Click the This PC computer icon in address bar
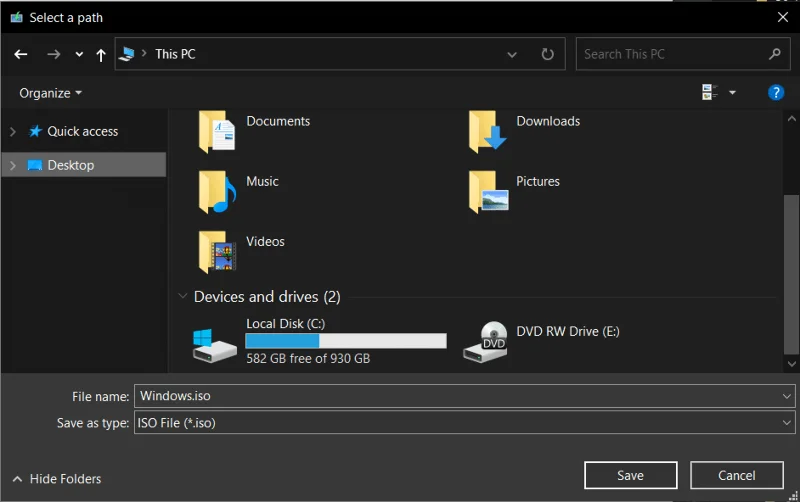800x502 pixels. click(126, 54)
